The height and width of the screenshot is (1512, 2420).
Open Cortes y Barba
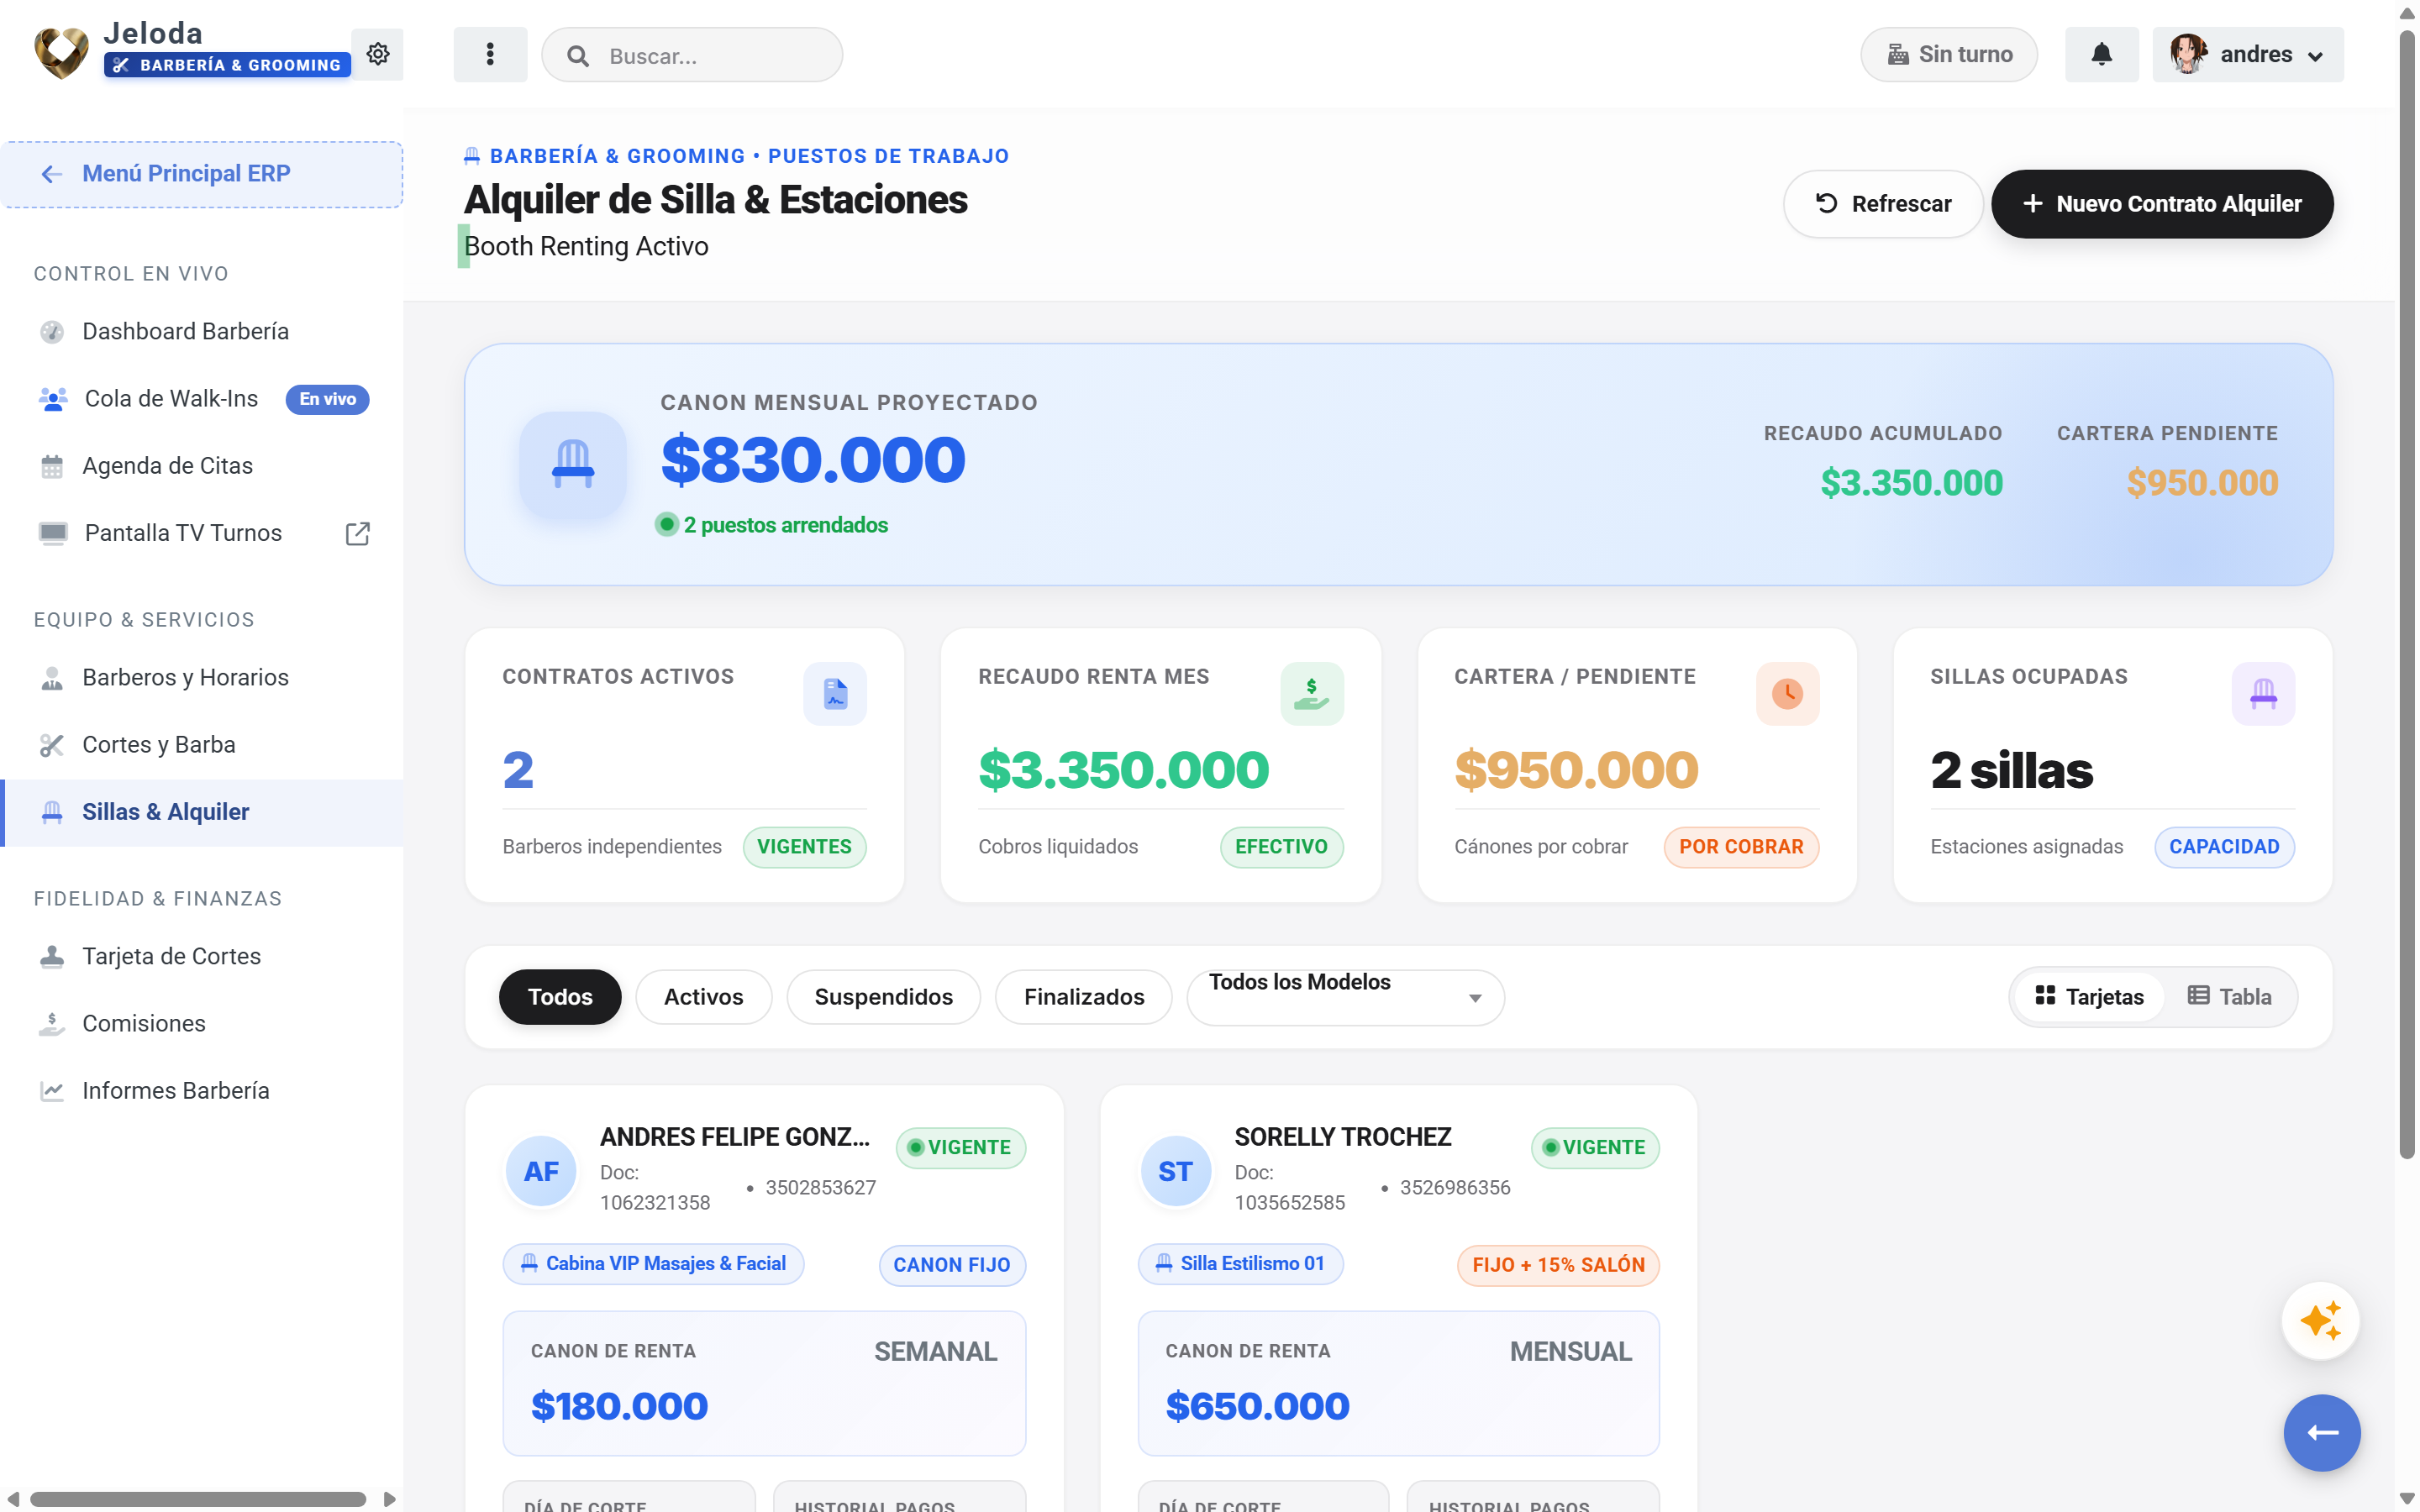point(202,745)
